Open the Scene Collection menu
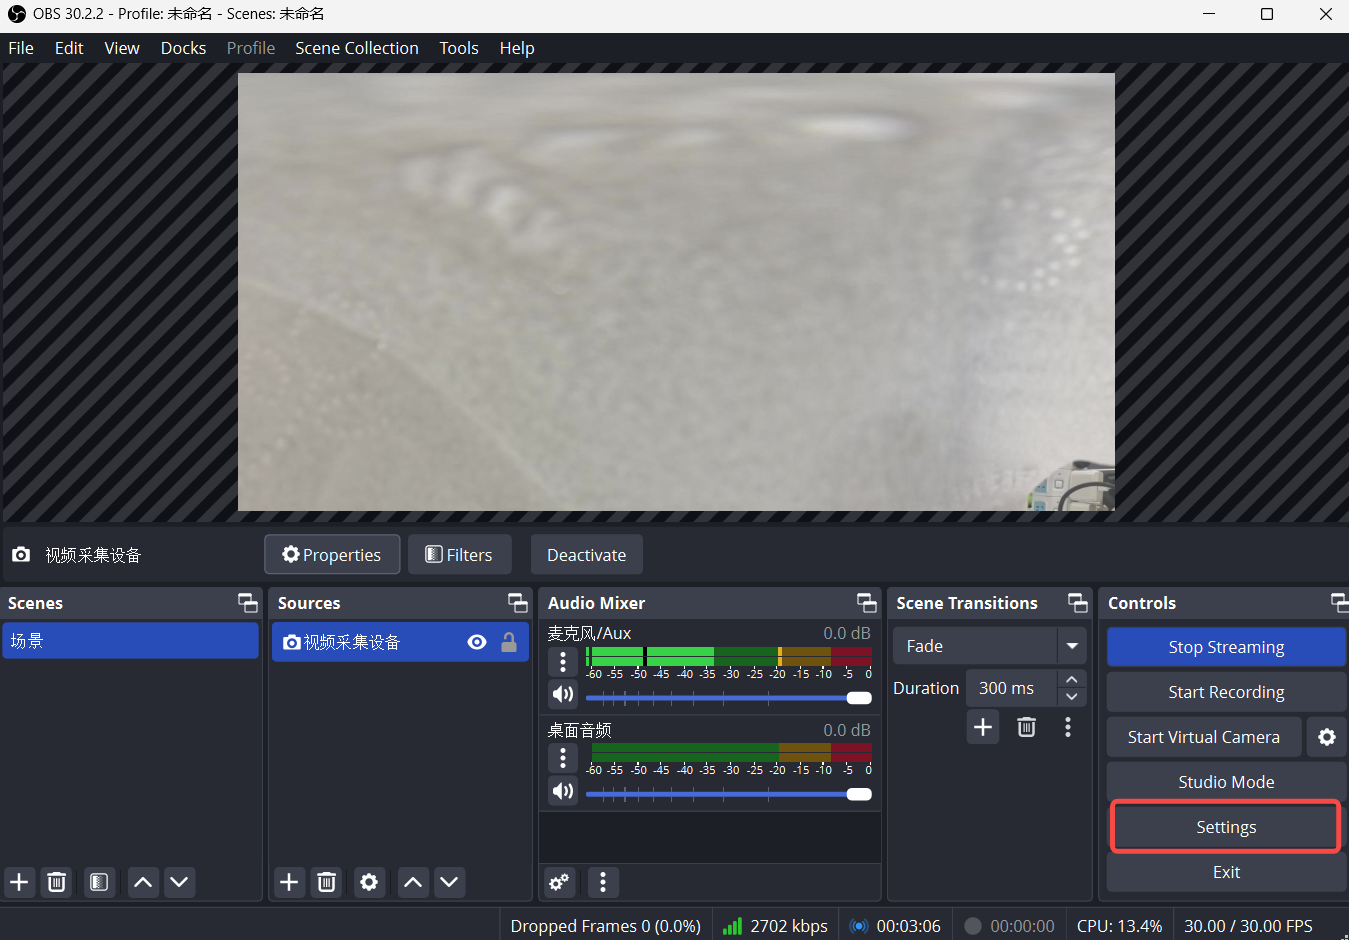 click(x=357, y=47)
